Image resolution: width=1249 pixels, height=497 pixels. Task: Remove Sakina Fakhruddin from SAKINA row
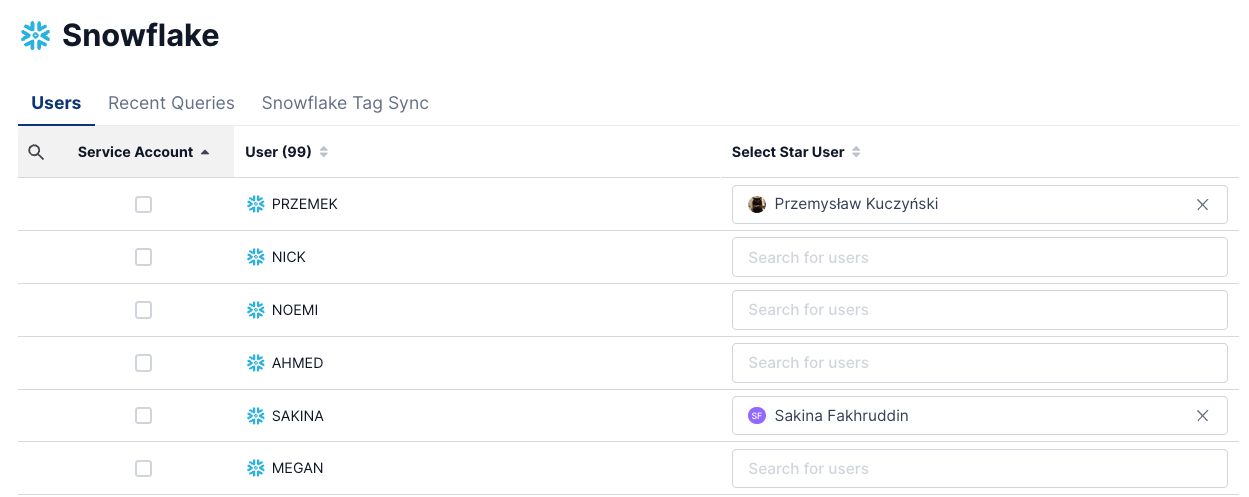(x=1202, y=416)
